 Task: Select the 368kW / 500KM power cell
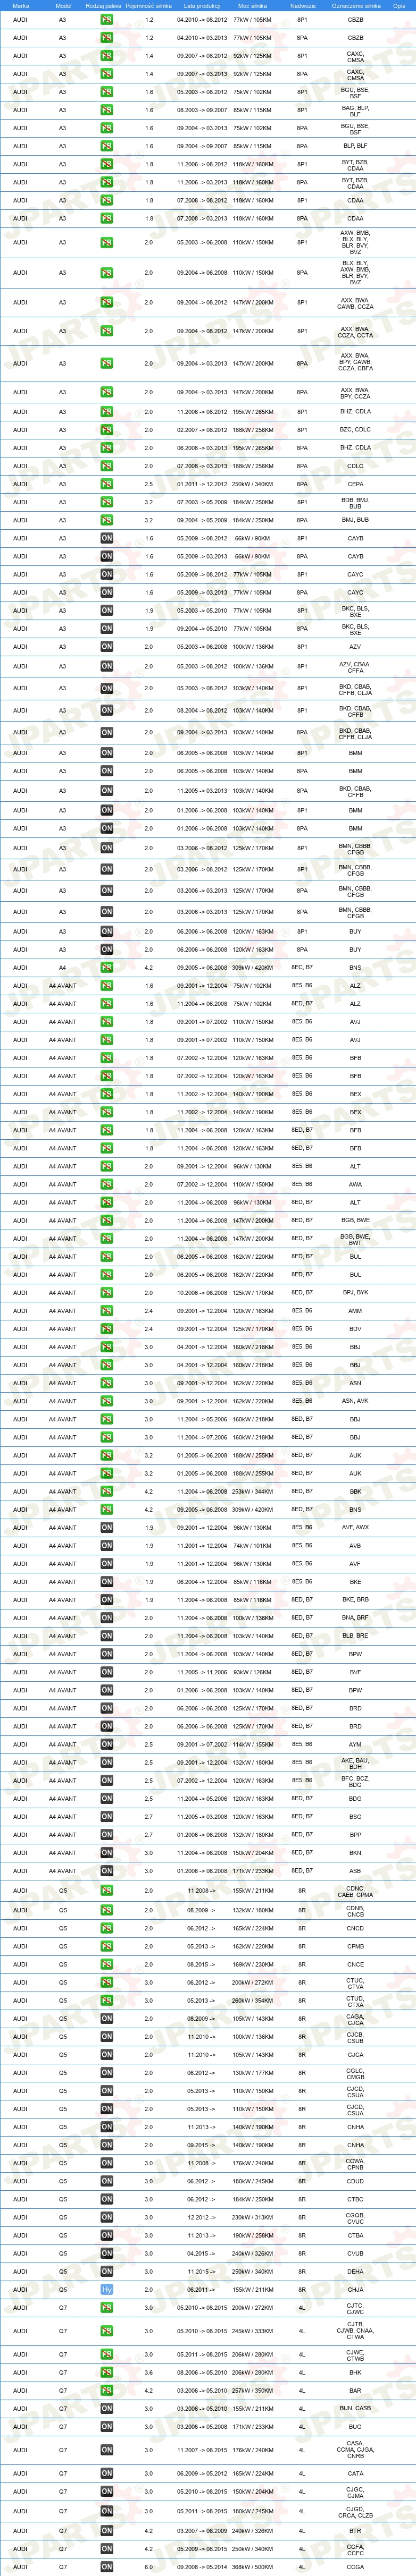point(252,2566)
